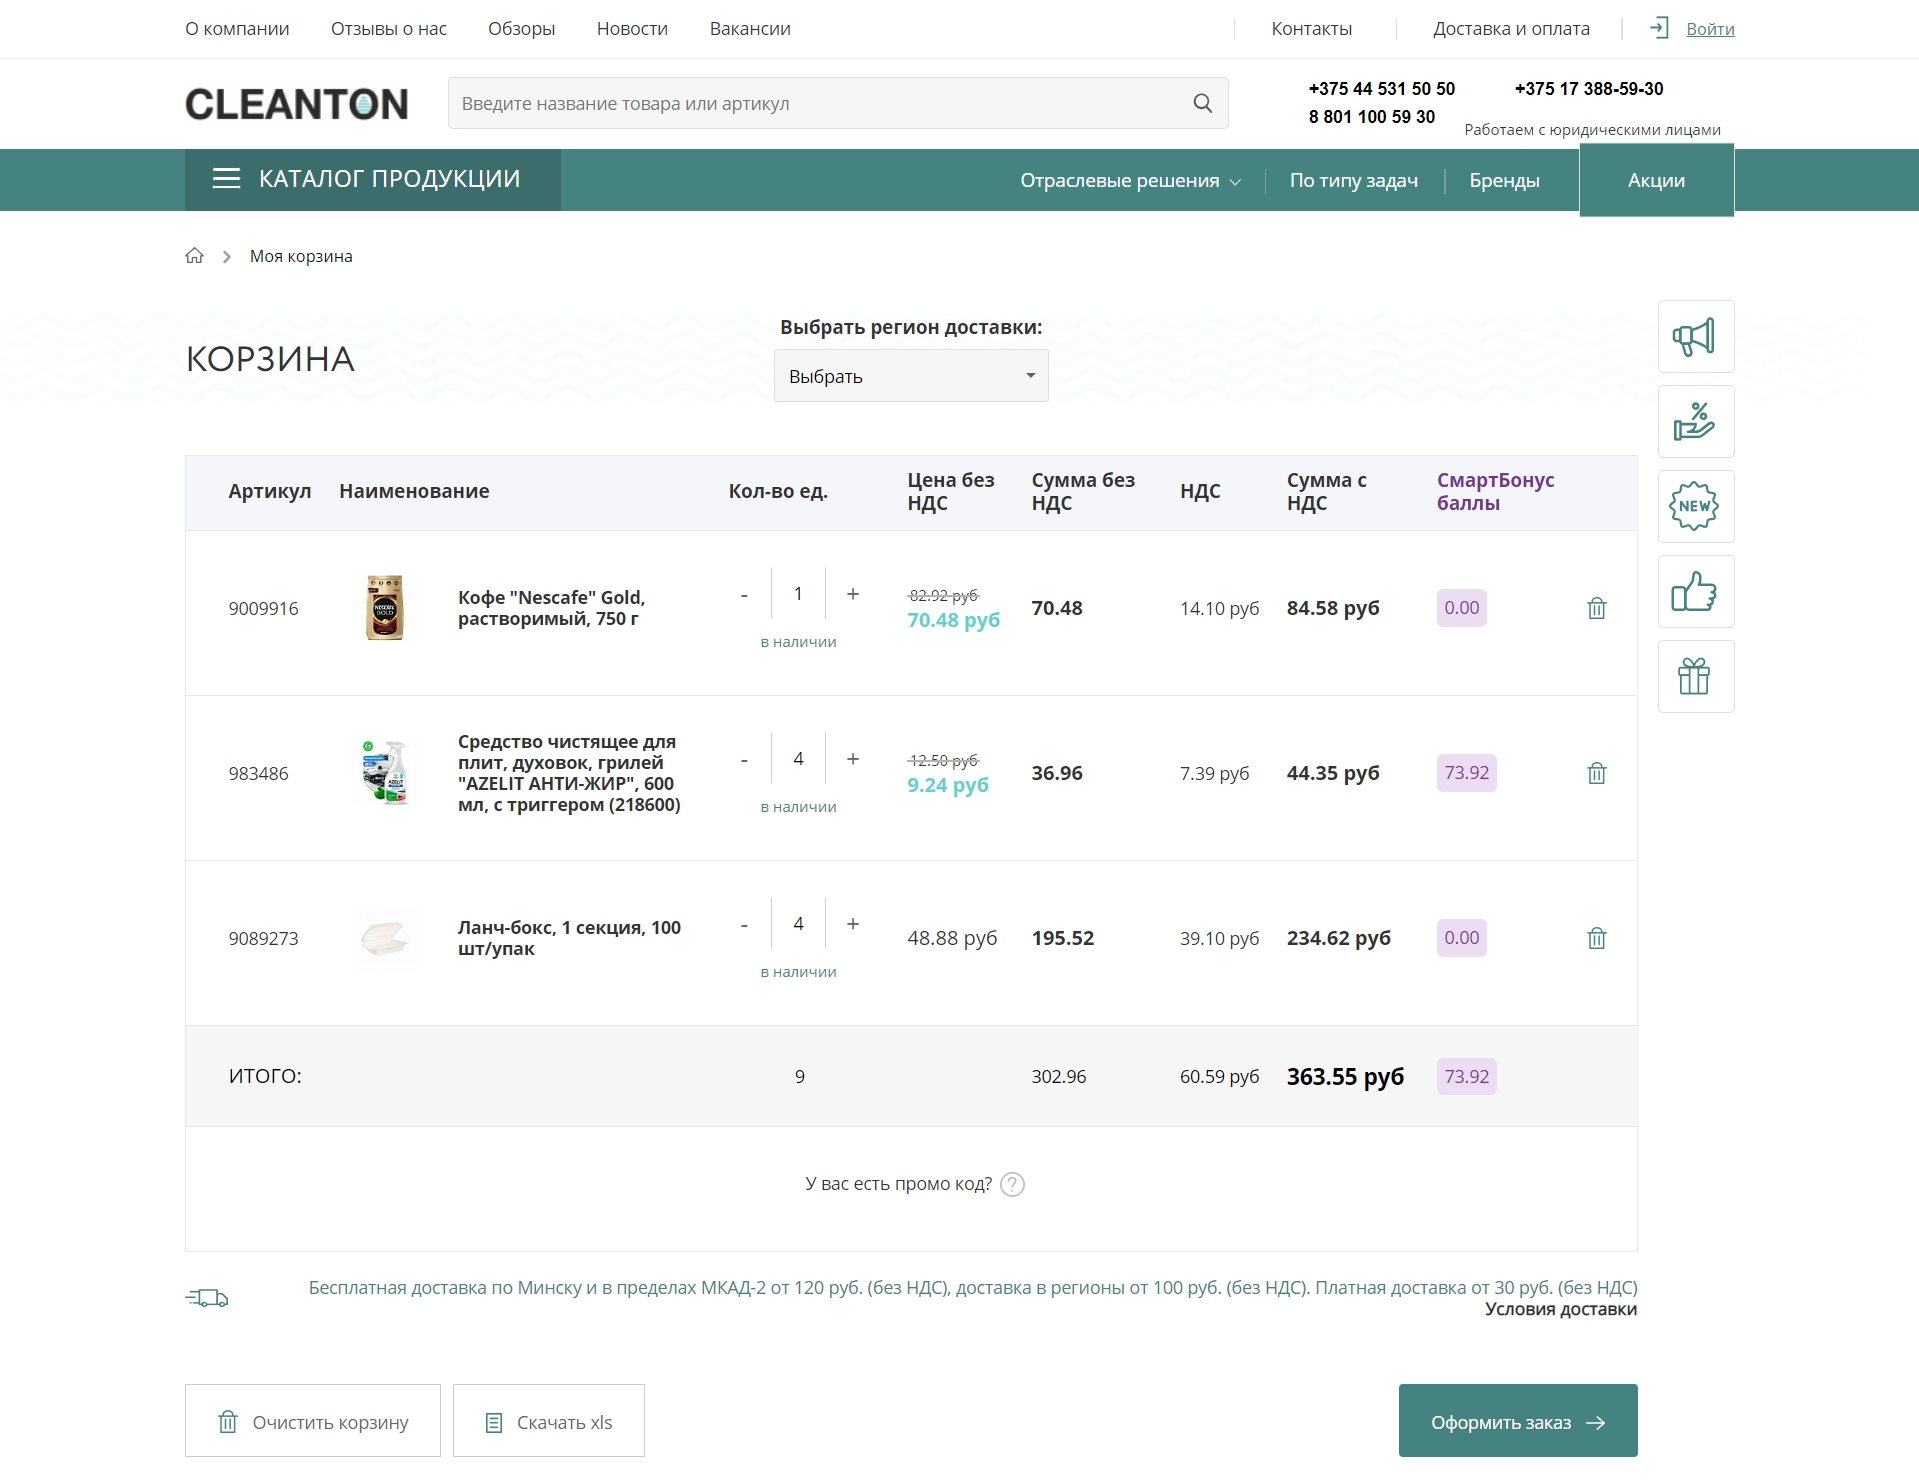This screenshot has width=1919, height=1482.
Task: Open the NEW products badge icon
Action: tap(1695, 507)
